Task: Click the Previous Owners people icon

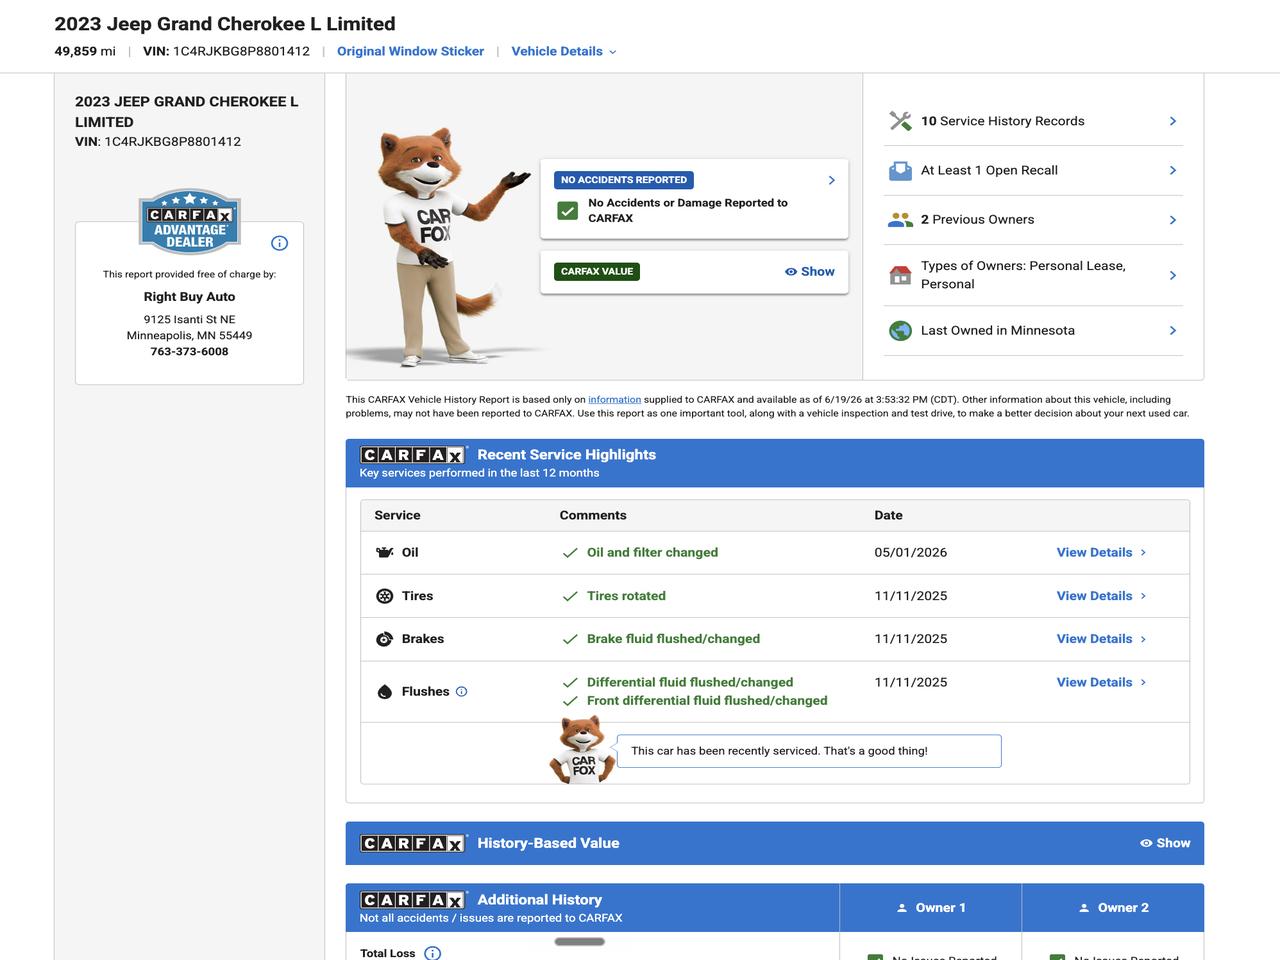Action: pyautogui.click(x=900, y=220)
